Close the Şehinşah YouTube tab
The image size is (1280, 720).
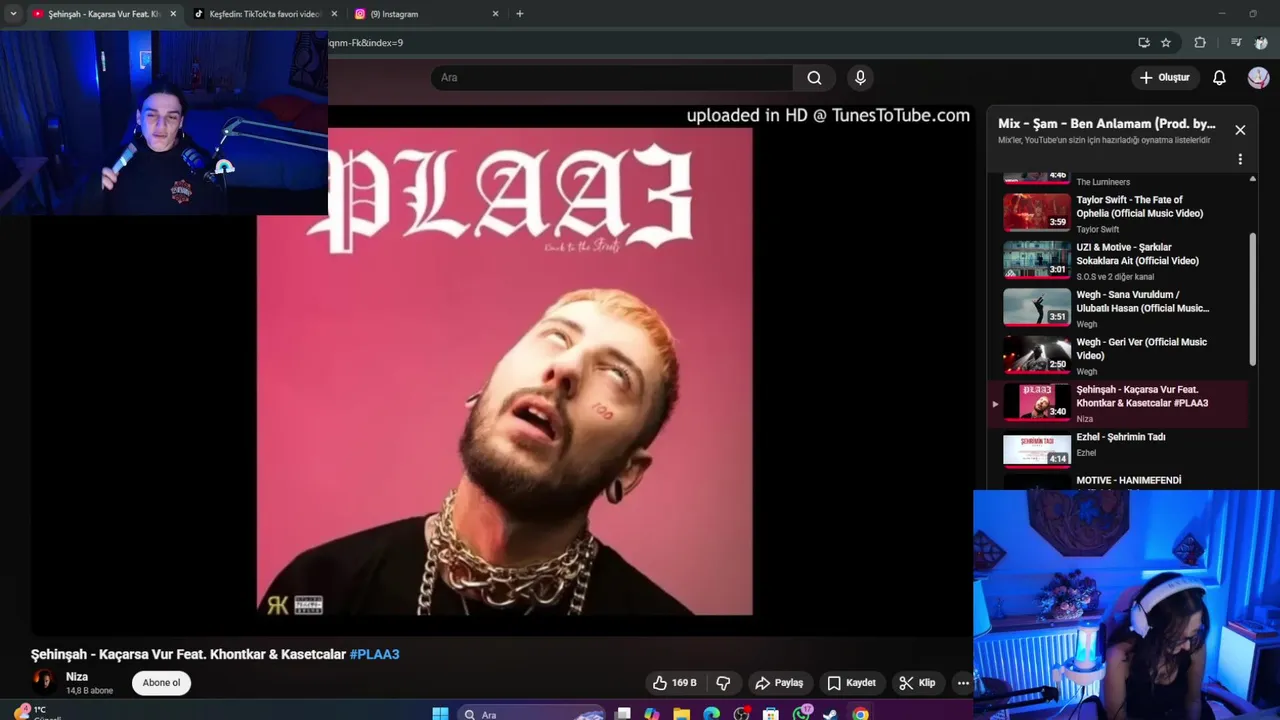click(173, 14)
